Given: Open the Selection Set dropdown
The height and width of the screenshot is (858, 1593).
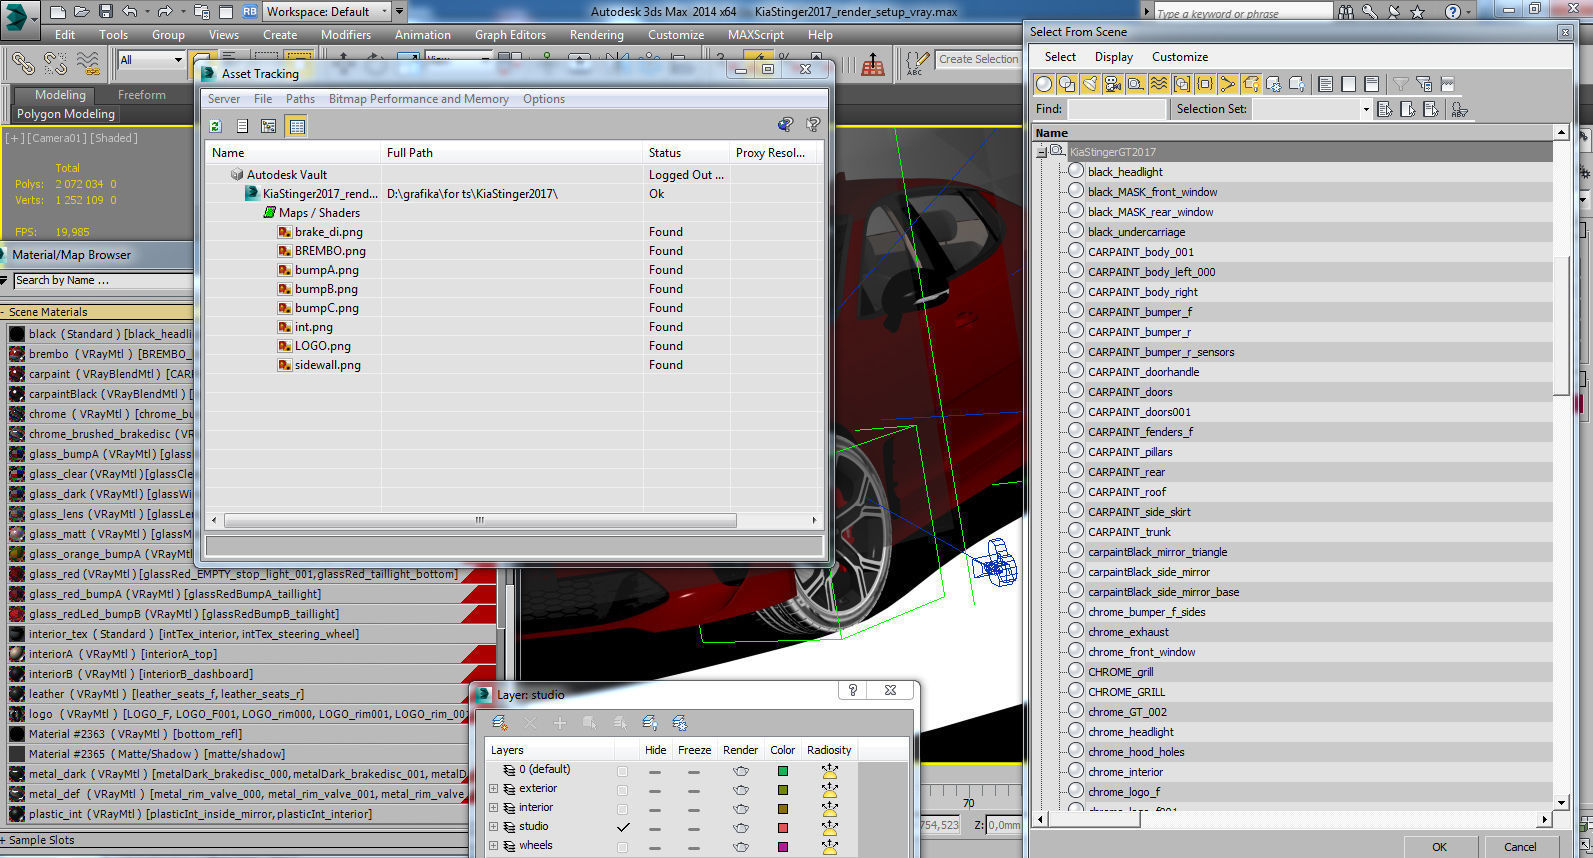Looking at the screenshot, I should click(1366, 109).
